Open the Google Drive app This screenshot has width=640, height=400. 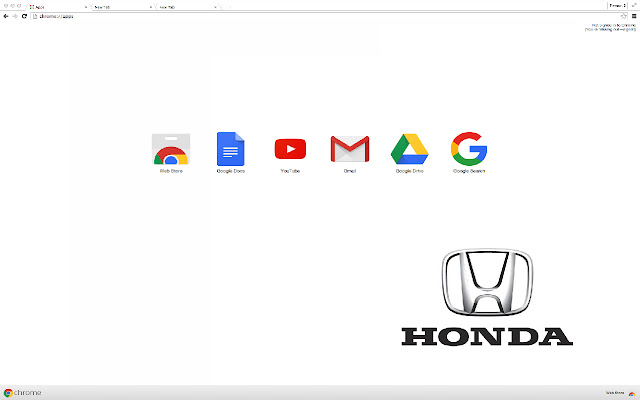[x=409, y=149]
